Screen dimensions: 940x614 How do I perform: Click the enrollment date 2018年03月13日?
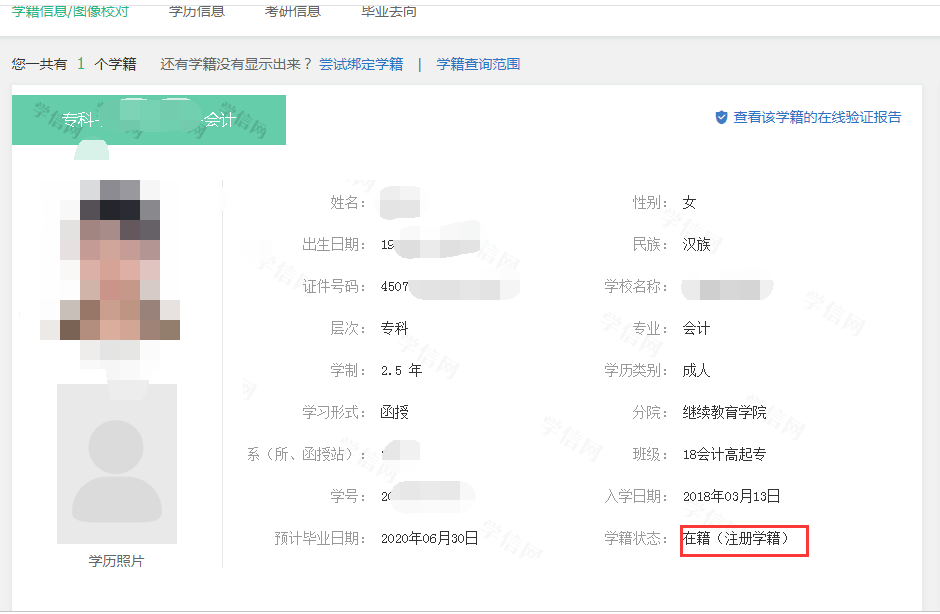(x=731, y=496)
